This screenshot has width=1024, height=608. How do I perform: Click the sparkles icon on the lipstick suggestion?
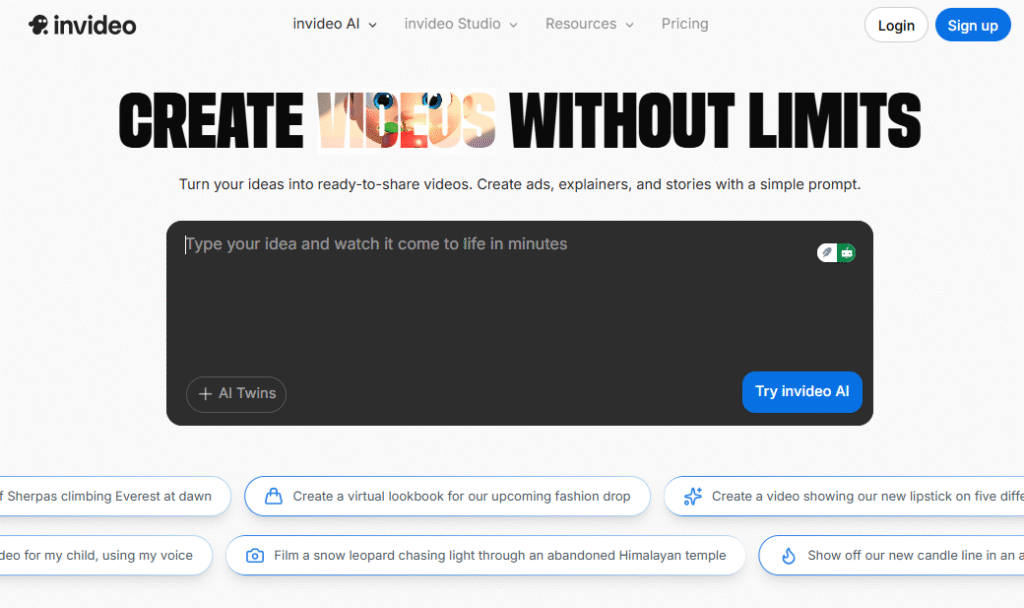[x=692, y=496]
